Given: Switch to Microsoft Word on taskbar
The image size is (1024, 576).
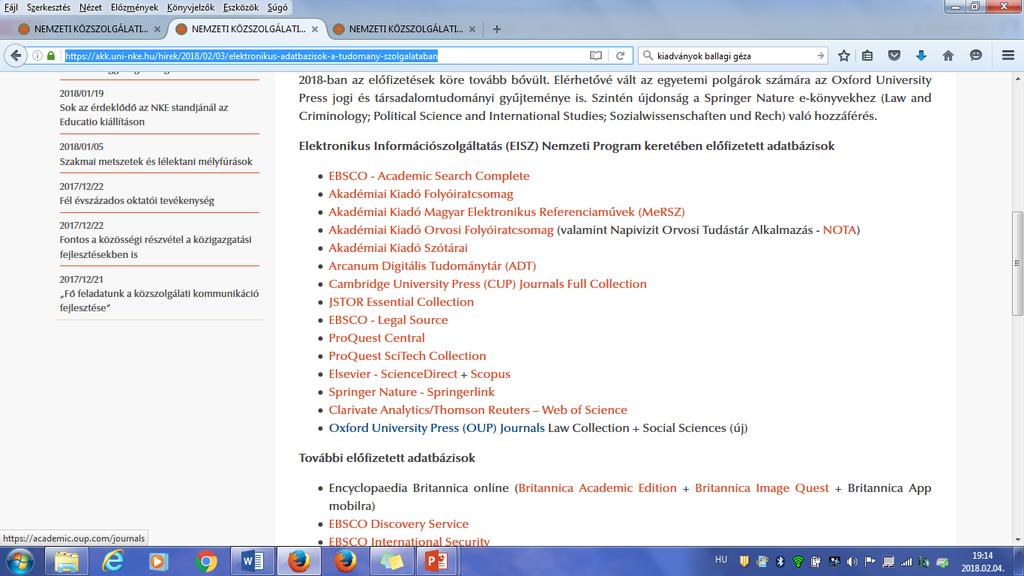Looking at the screenshot, I should point(252,562).
